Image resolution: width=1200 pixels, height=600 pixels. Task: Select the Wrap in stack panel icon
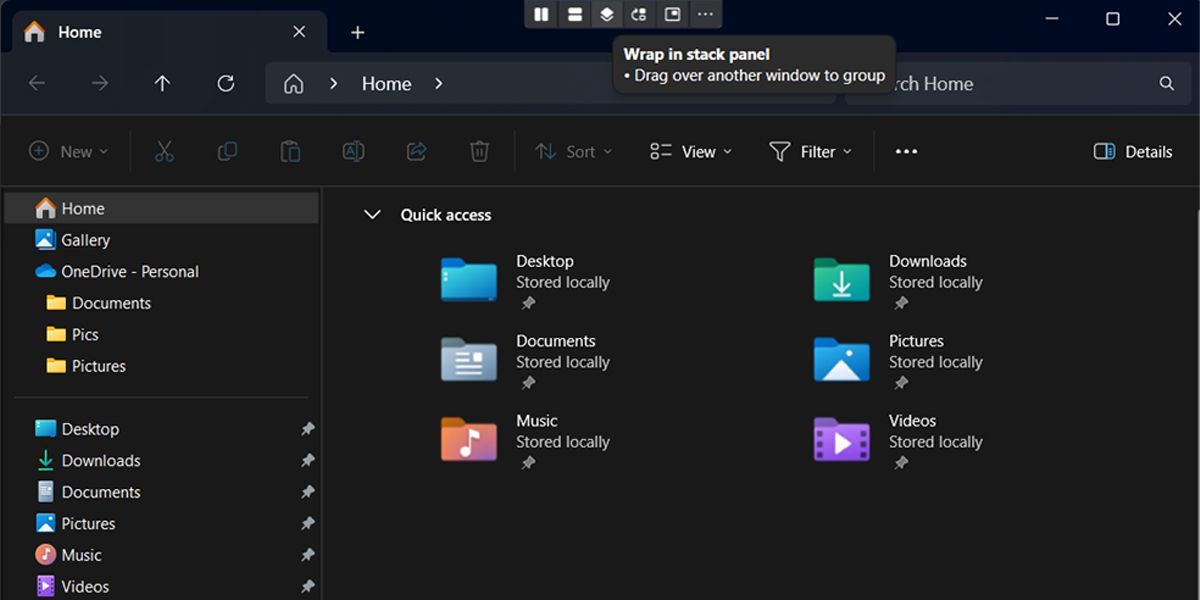coord(607,14)
